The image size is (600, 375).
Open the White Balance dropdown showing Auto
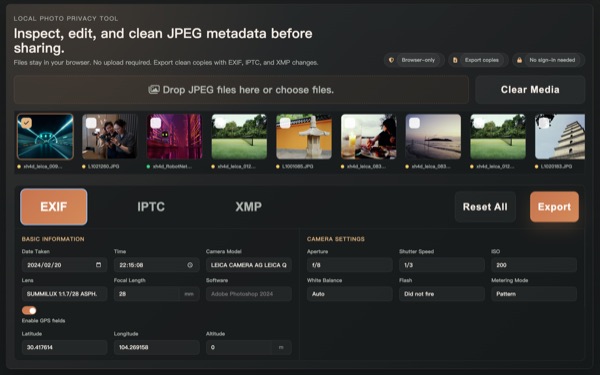(350, 294)
